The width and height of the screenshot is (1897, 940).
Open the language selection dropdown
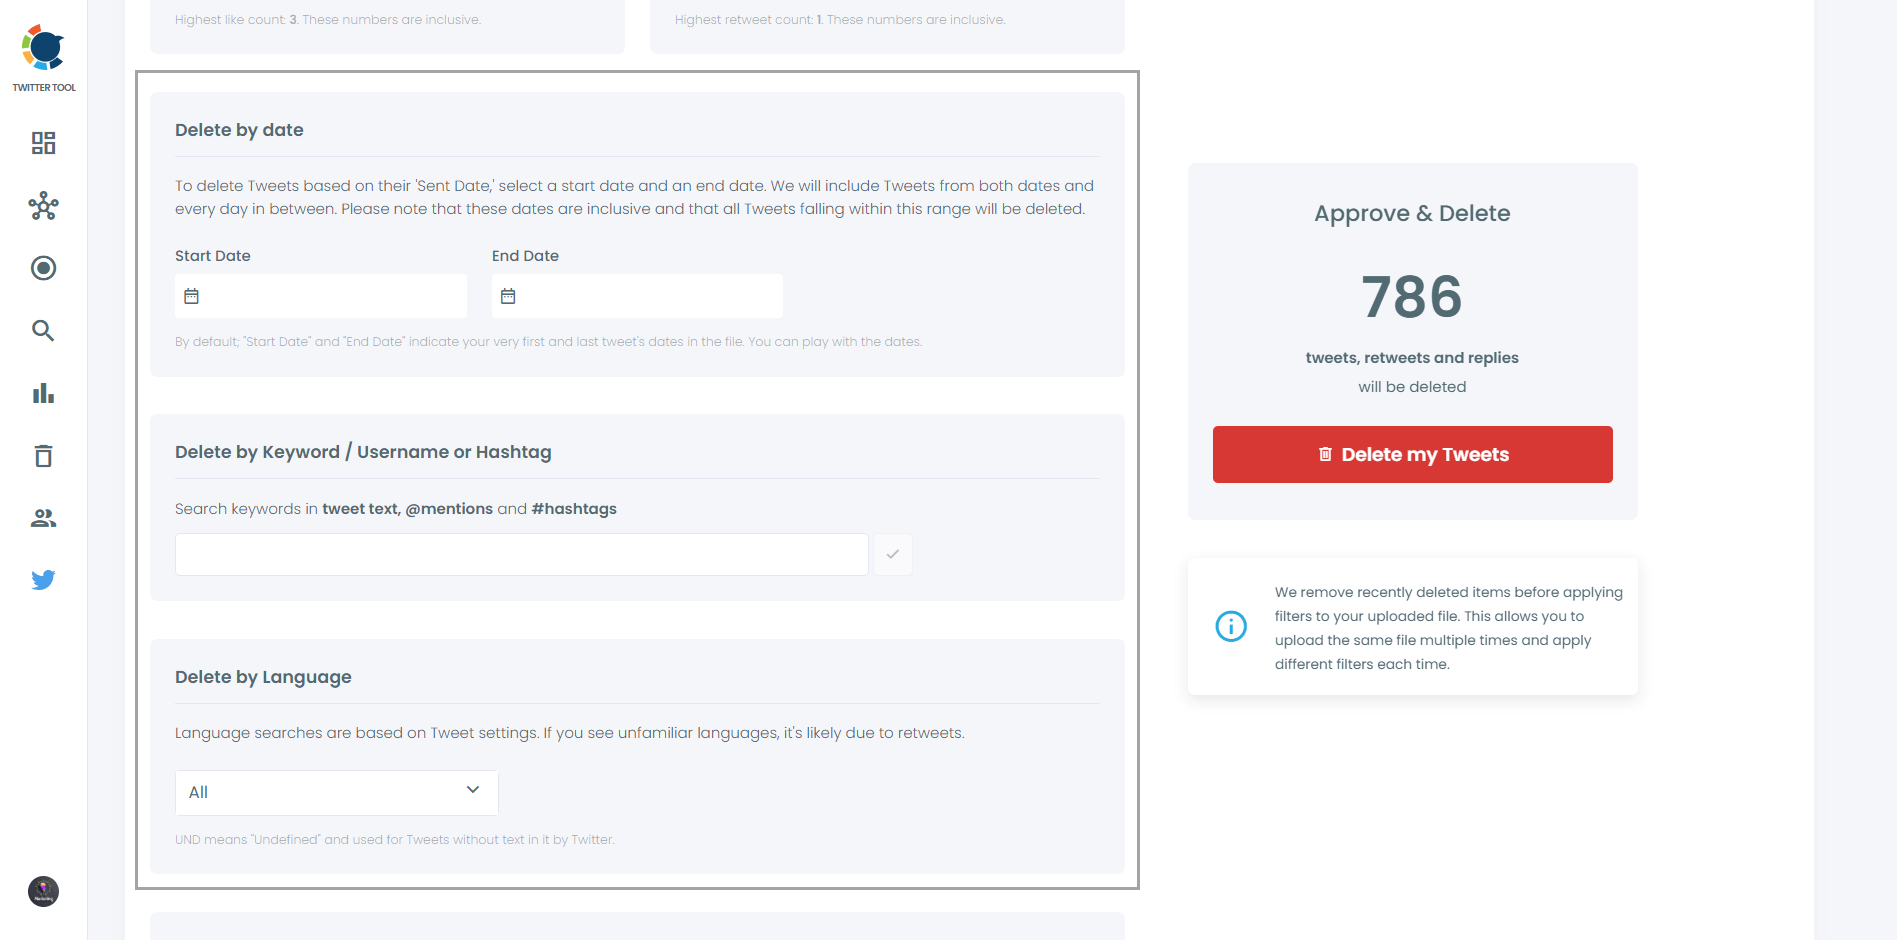tap(335, 792)
